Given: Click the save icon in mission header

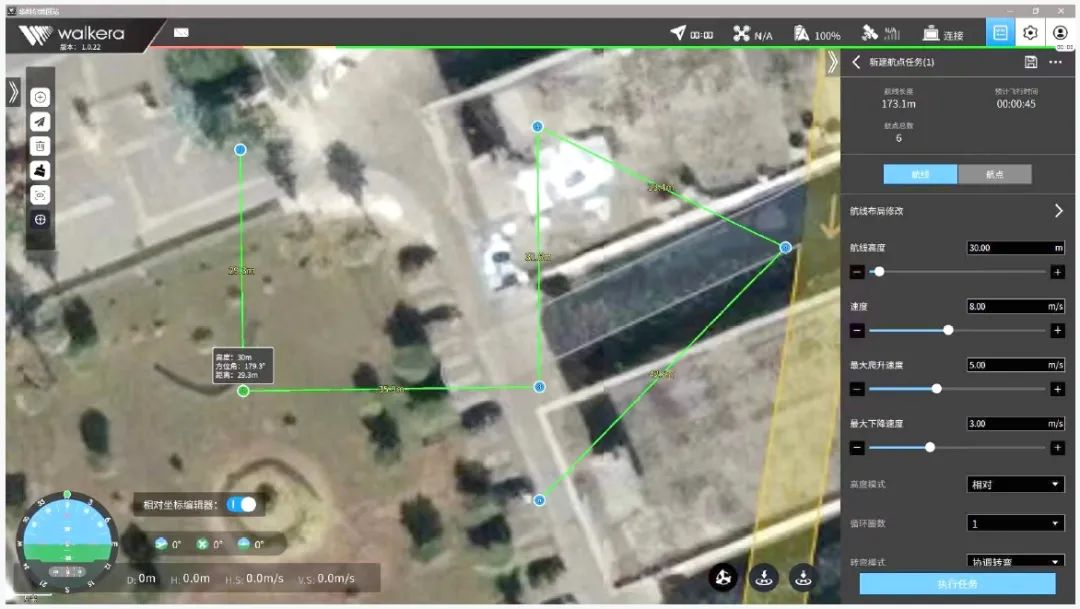Looking at the screenshot, I should point(1031,62).
